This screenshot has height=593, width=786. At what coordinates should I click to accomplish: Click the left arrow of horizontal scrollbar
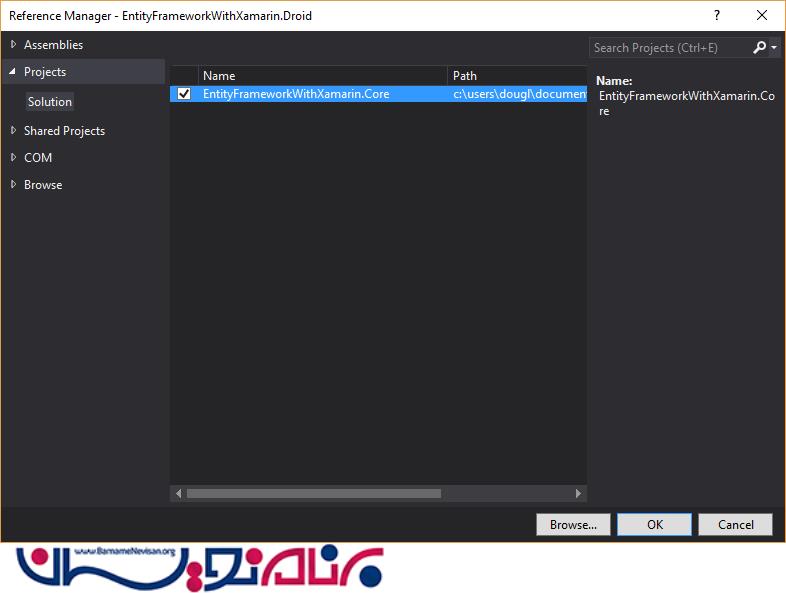(x=179, y=493)
